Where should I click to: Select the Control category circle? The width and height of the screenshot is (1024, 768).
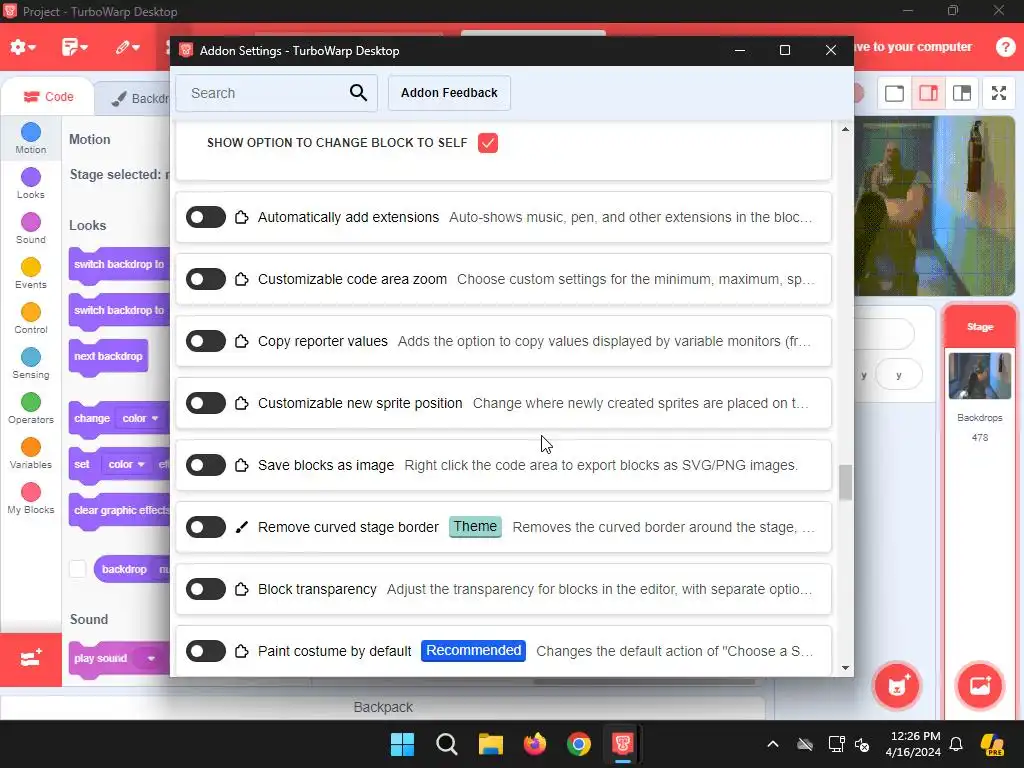point(31,312)
